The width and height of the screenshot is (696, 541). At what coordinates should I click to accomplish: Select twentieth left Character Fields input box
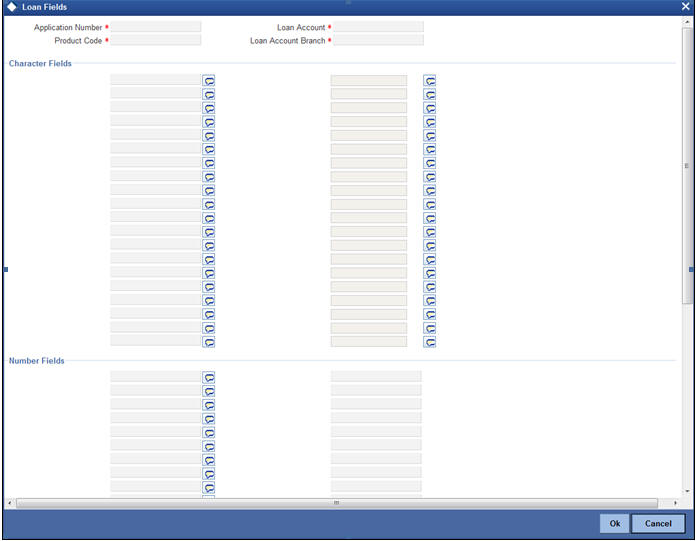click(x=156, y=341)
